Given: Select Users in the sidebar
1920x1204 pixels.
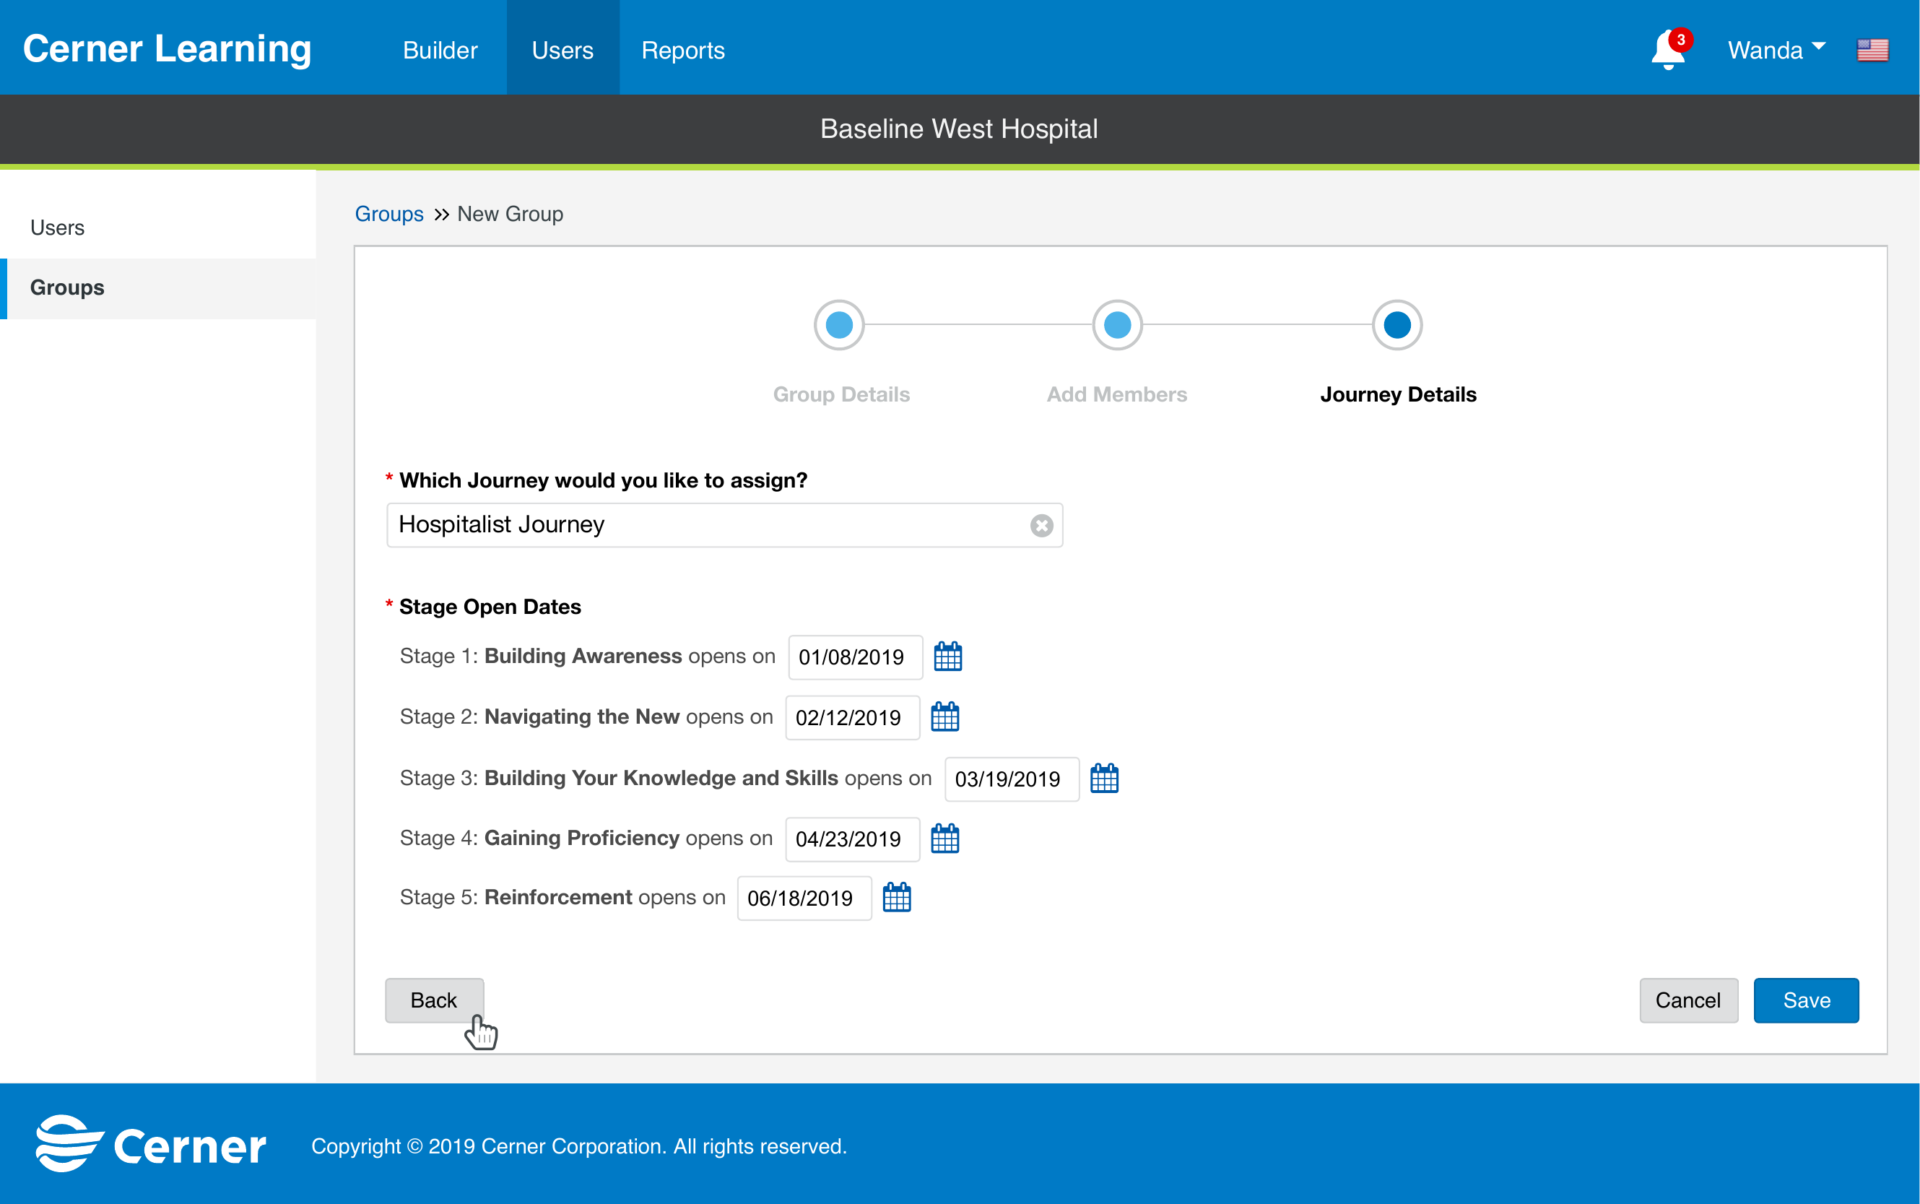Looking at the screenshot, I should pos(158,228).
